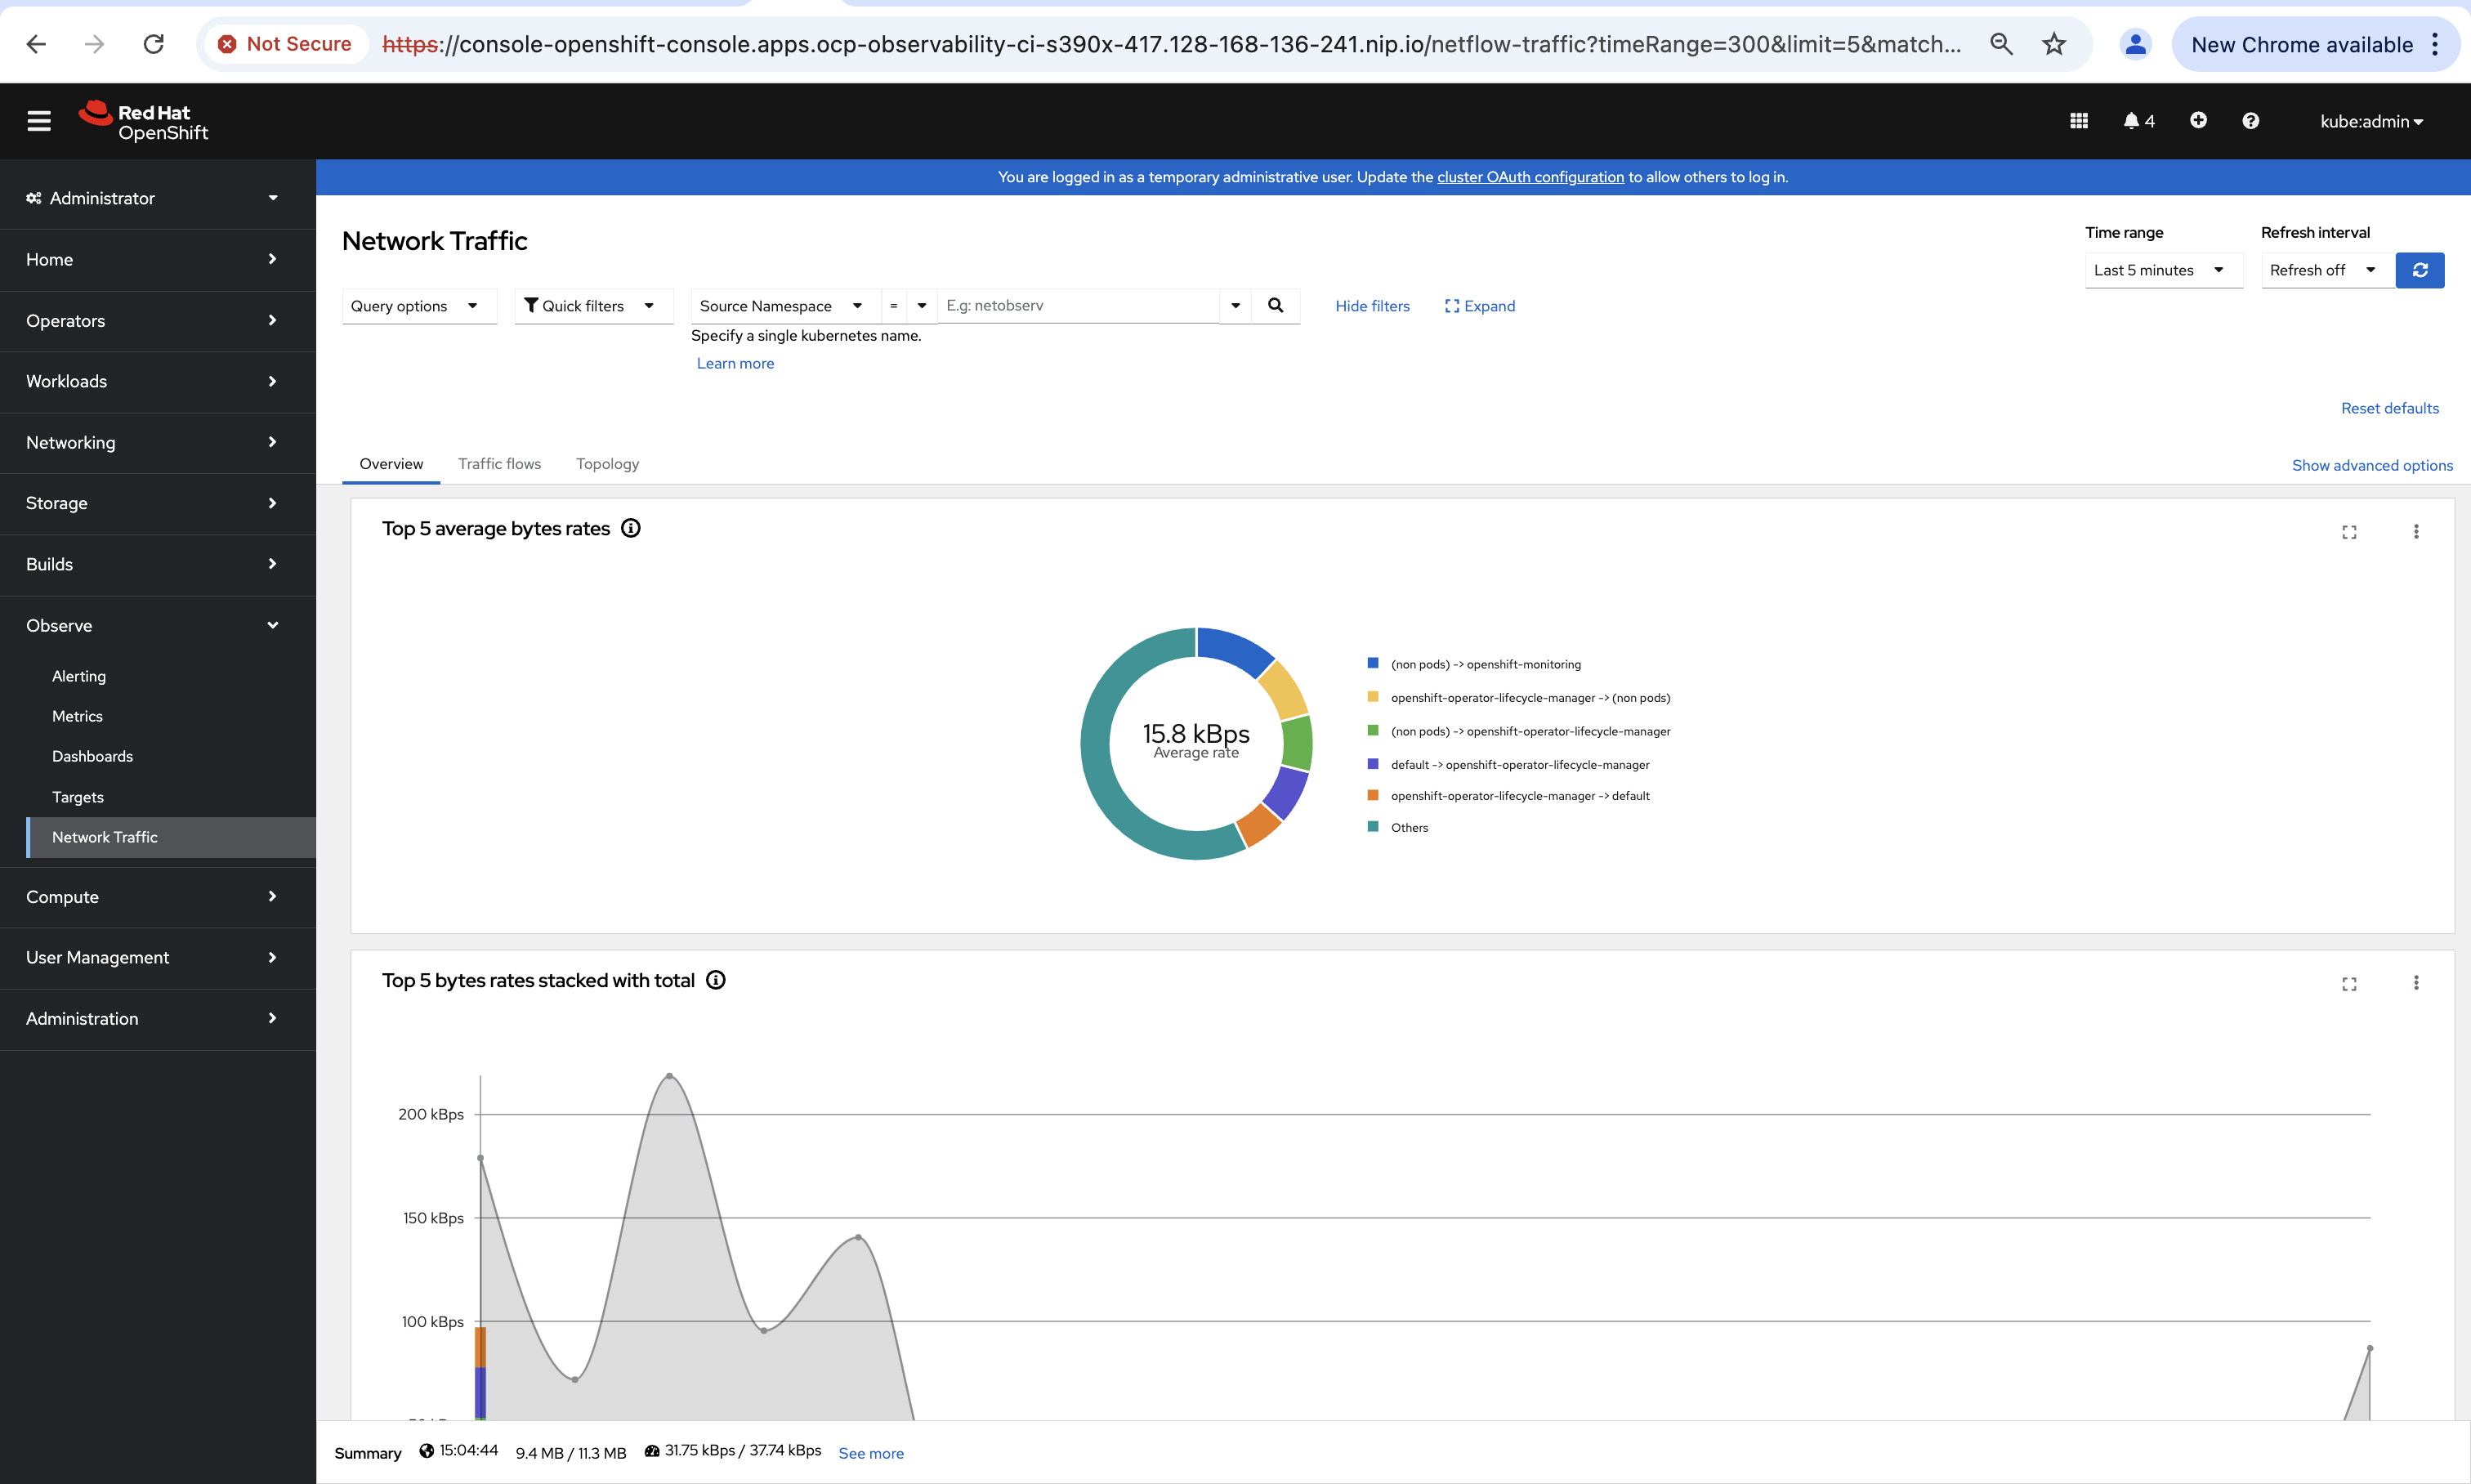This screenshot has height=1484, width=2471.
Task: Toggle the Others legend entry in donut chart
Action: click(1408, 828)
